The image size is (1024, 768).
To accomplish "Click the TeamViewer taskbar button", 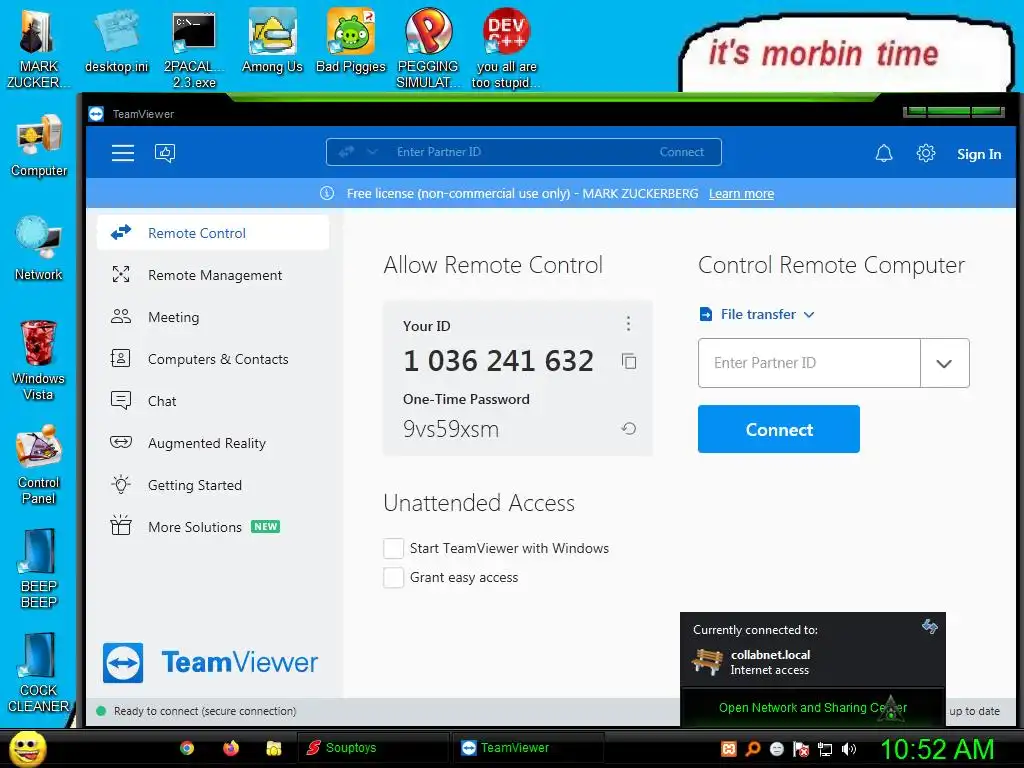I will 528,748.
